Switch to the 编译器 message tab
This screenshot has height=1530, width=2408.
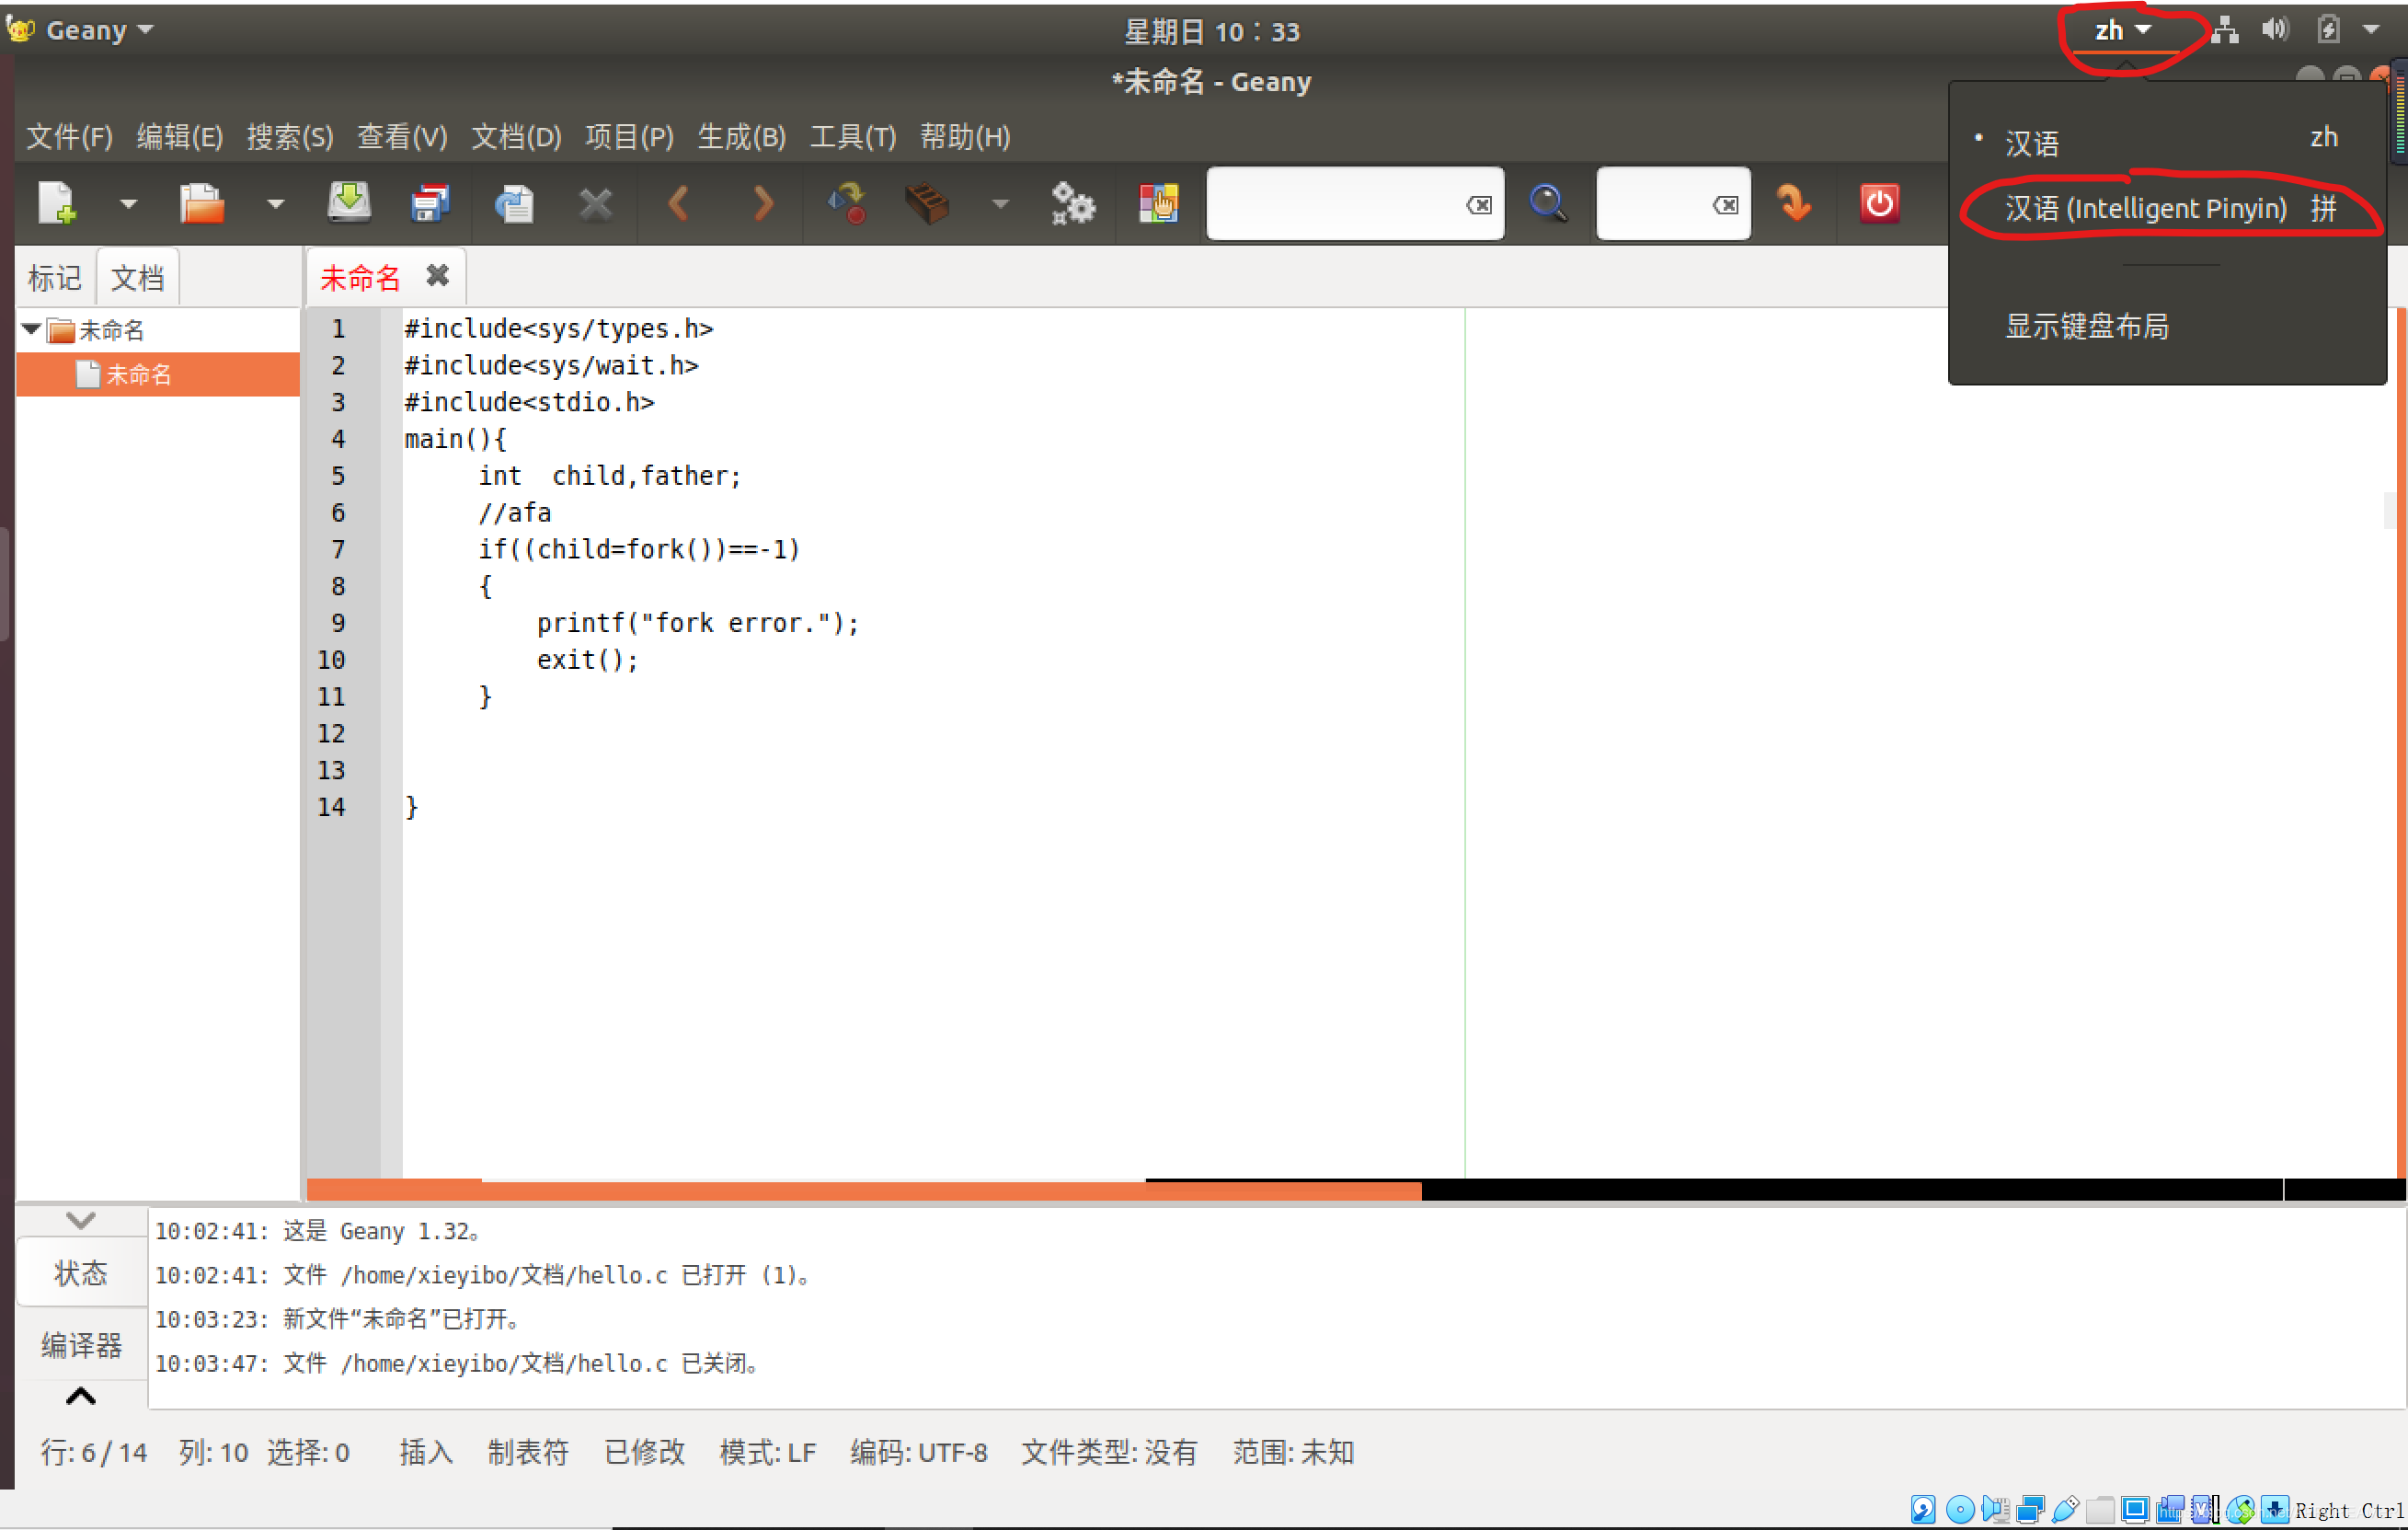(81, 1345)
